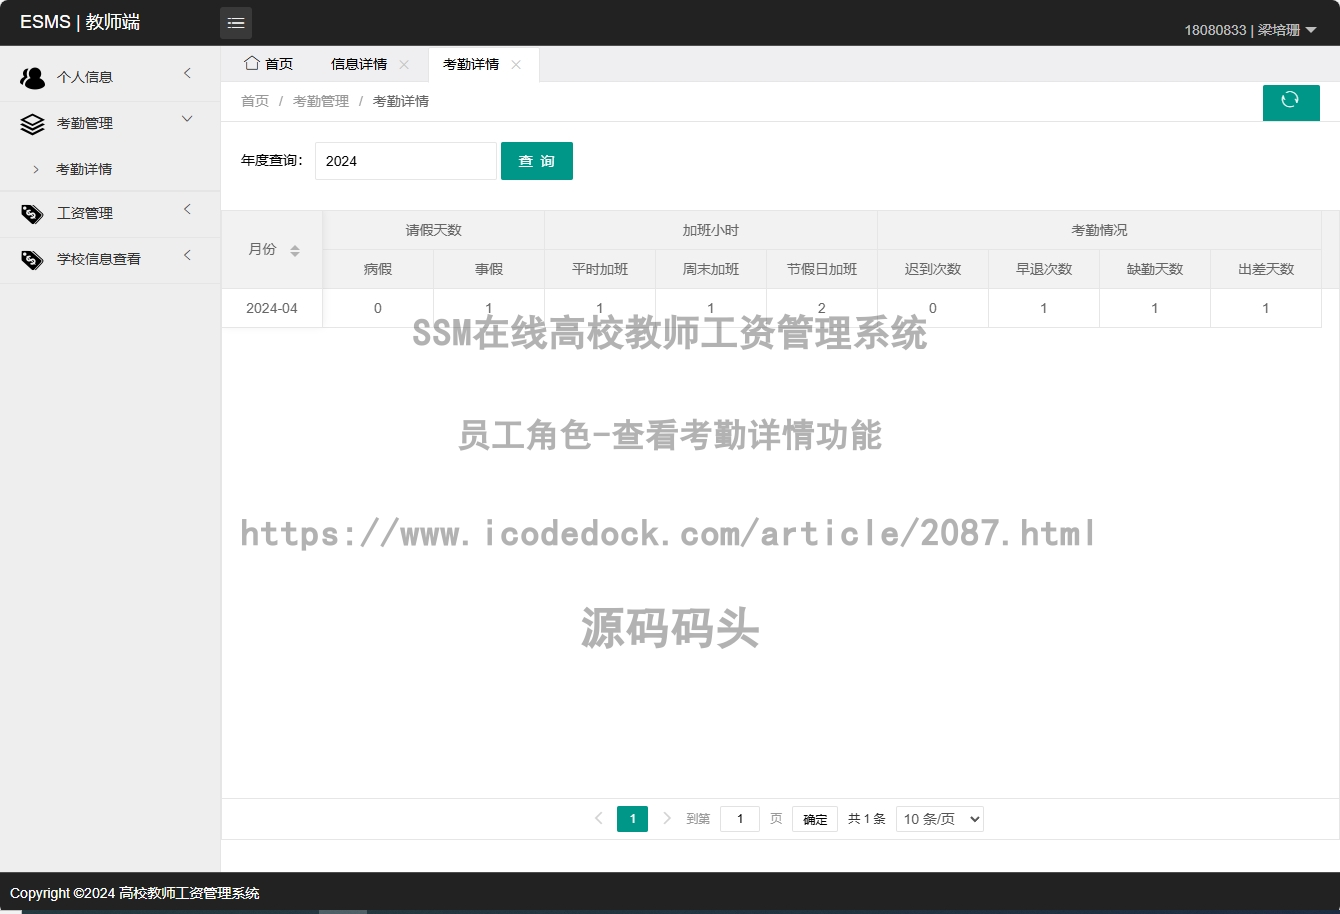Image resolution: width=1340 pixels, height=914 pixels.
Task: Open the 10 条/页 page size dropdown
Action: click(940, 819)
